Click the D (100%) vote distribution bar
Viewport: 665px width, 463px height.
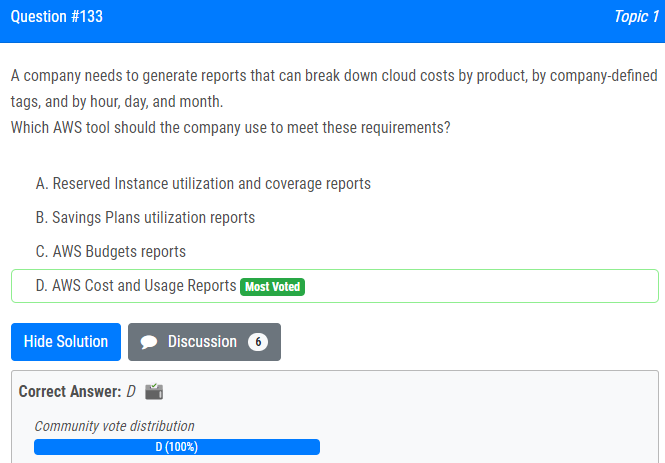pyautogui.click(x=177, y=447)
